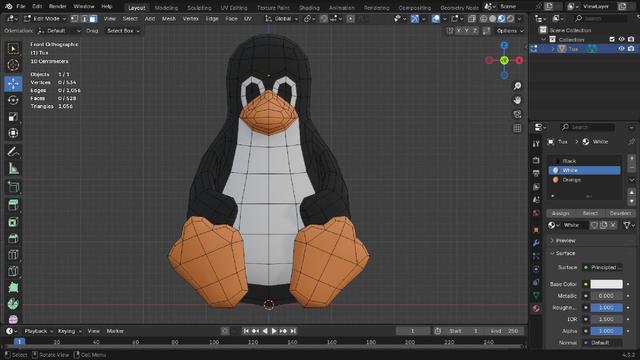Open Material properties tab

536,309
